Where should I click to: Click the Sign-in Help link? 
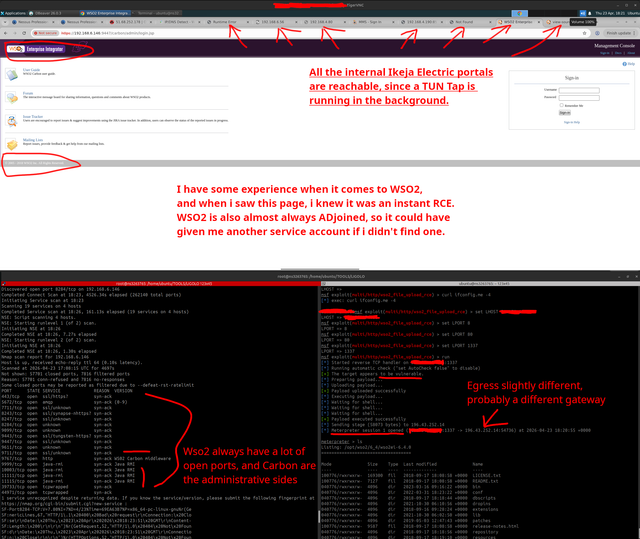point(571,122)
